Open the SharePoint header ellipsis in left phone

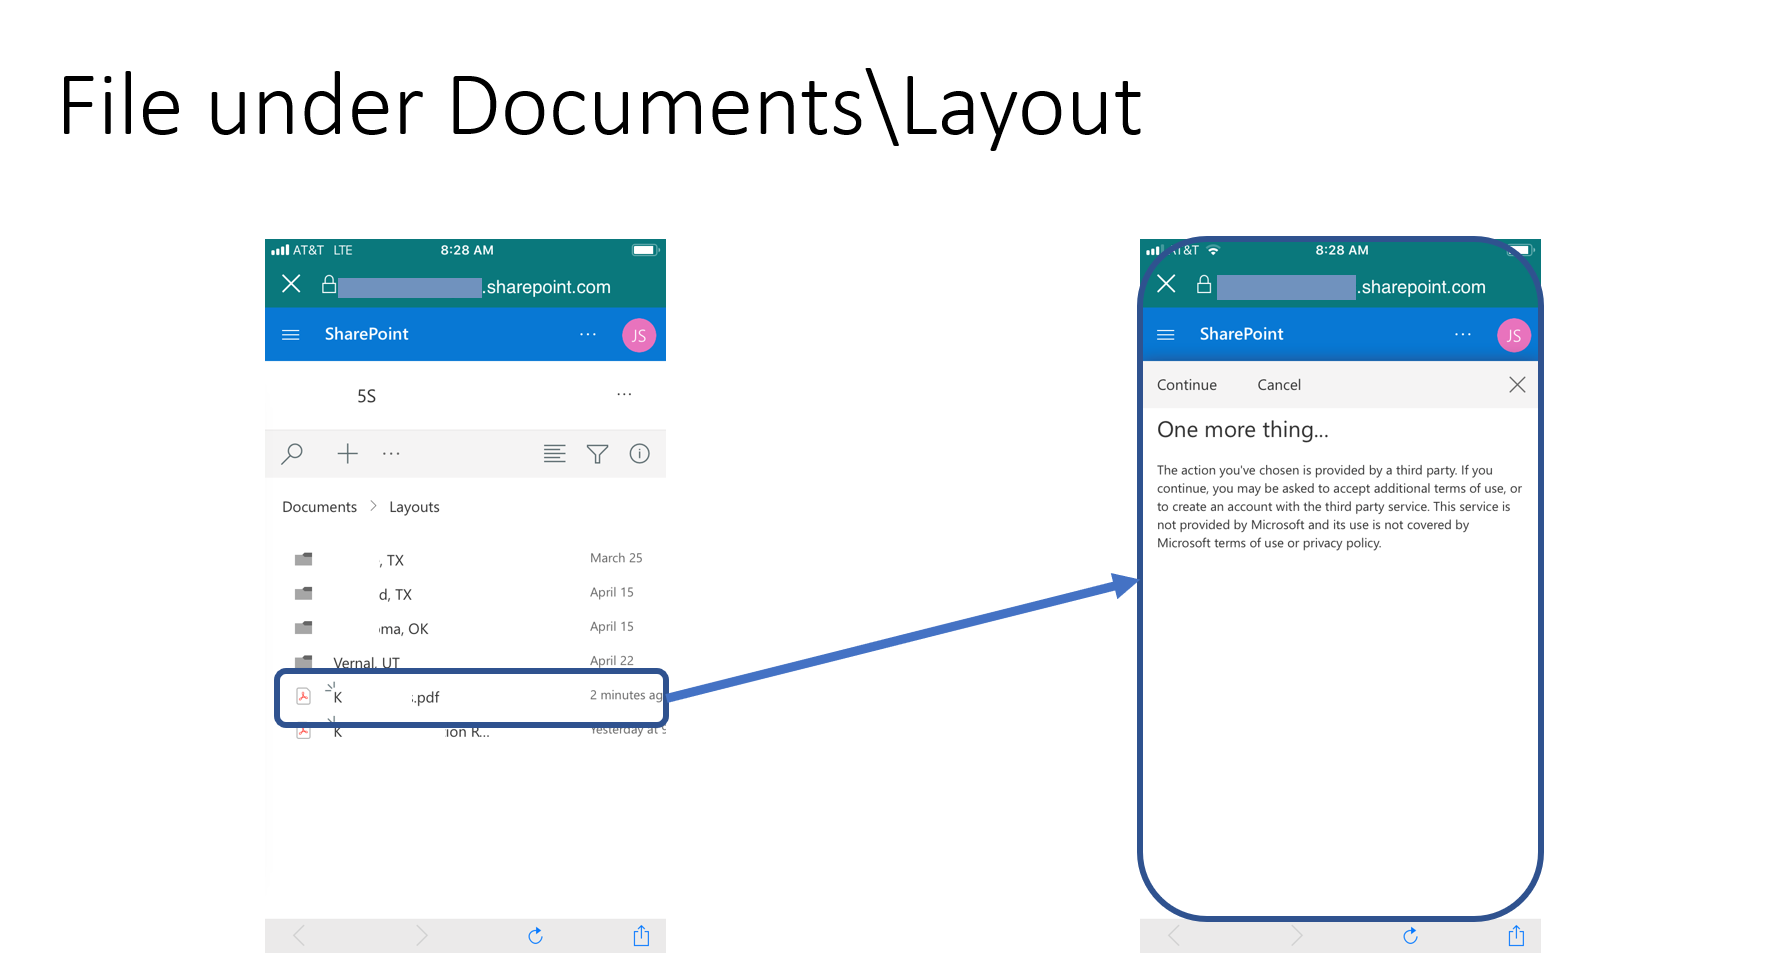[x=588, y=334]
